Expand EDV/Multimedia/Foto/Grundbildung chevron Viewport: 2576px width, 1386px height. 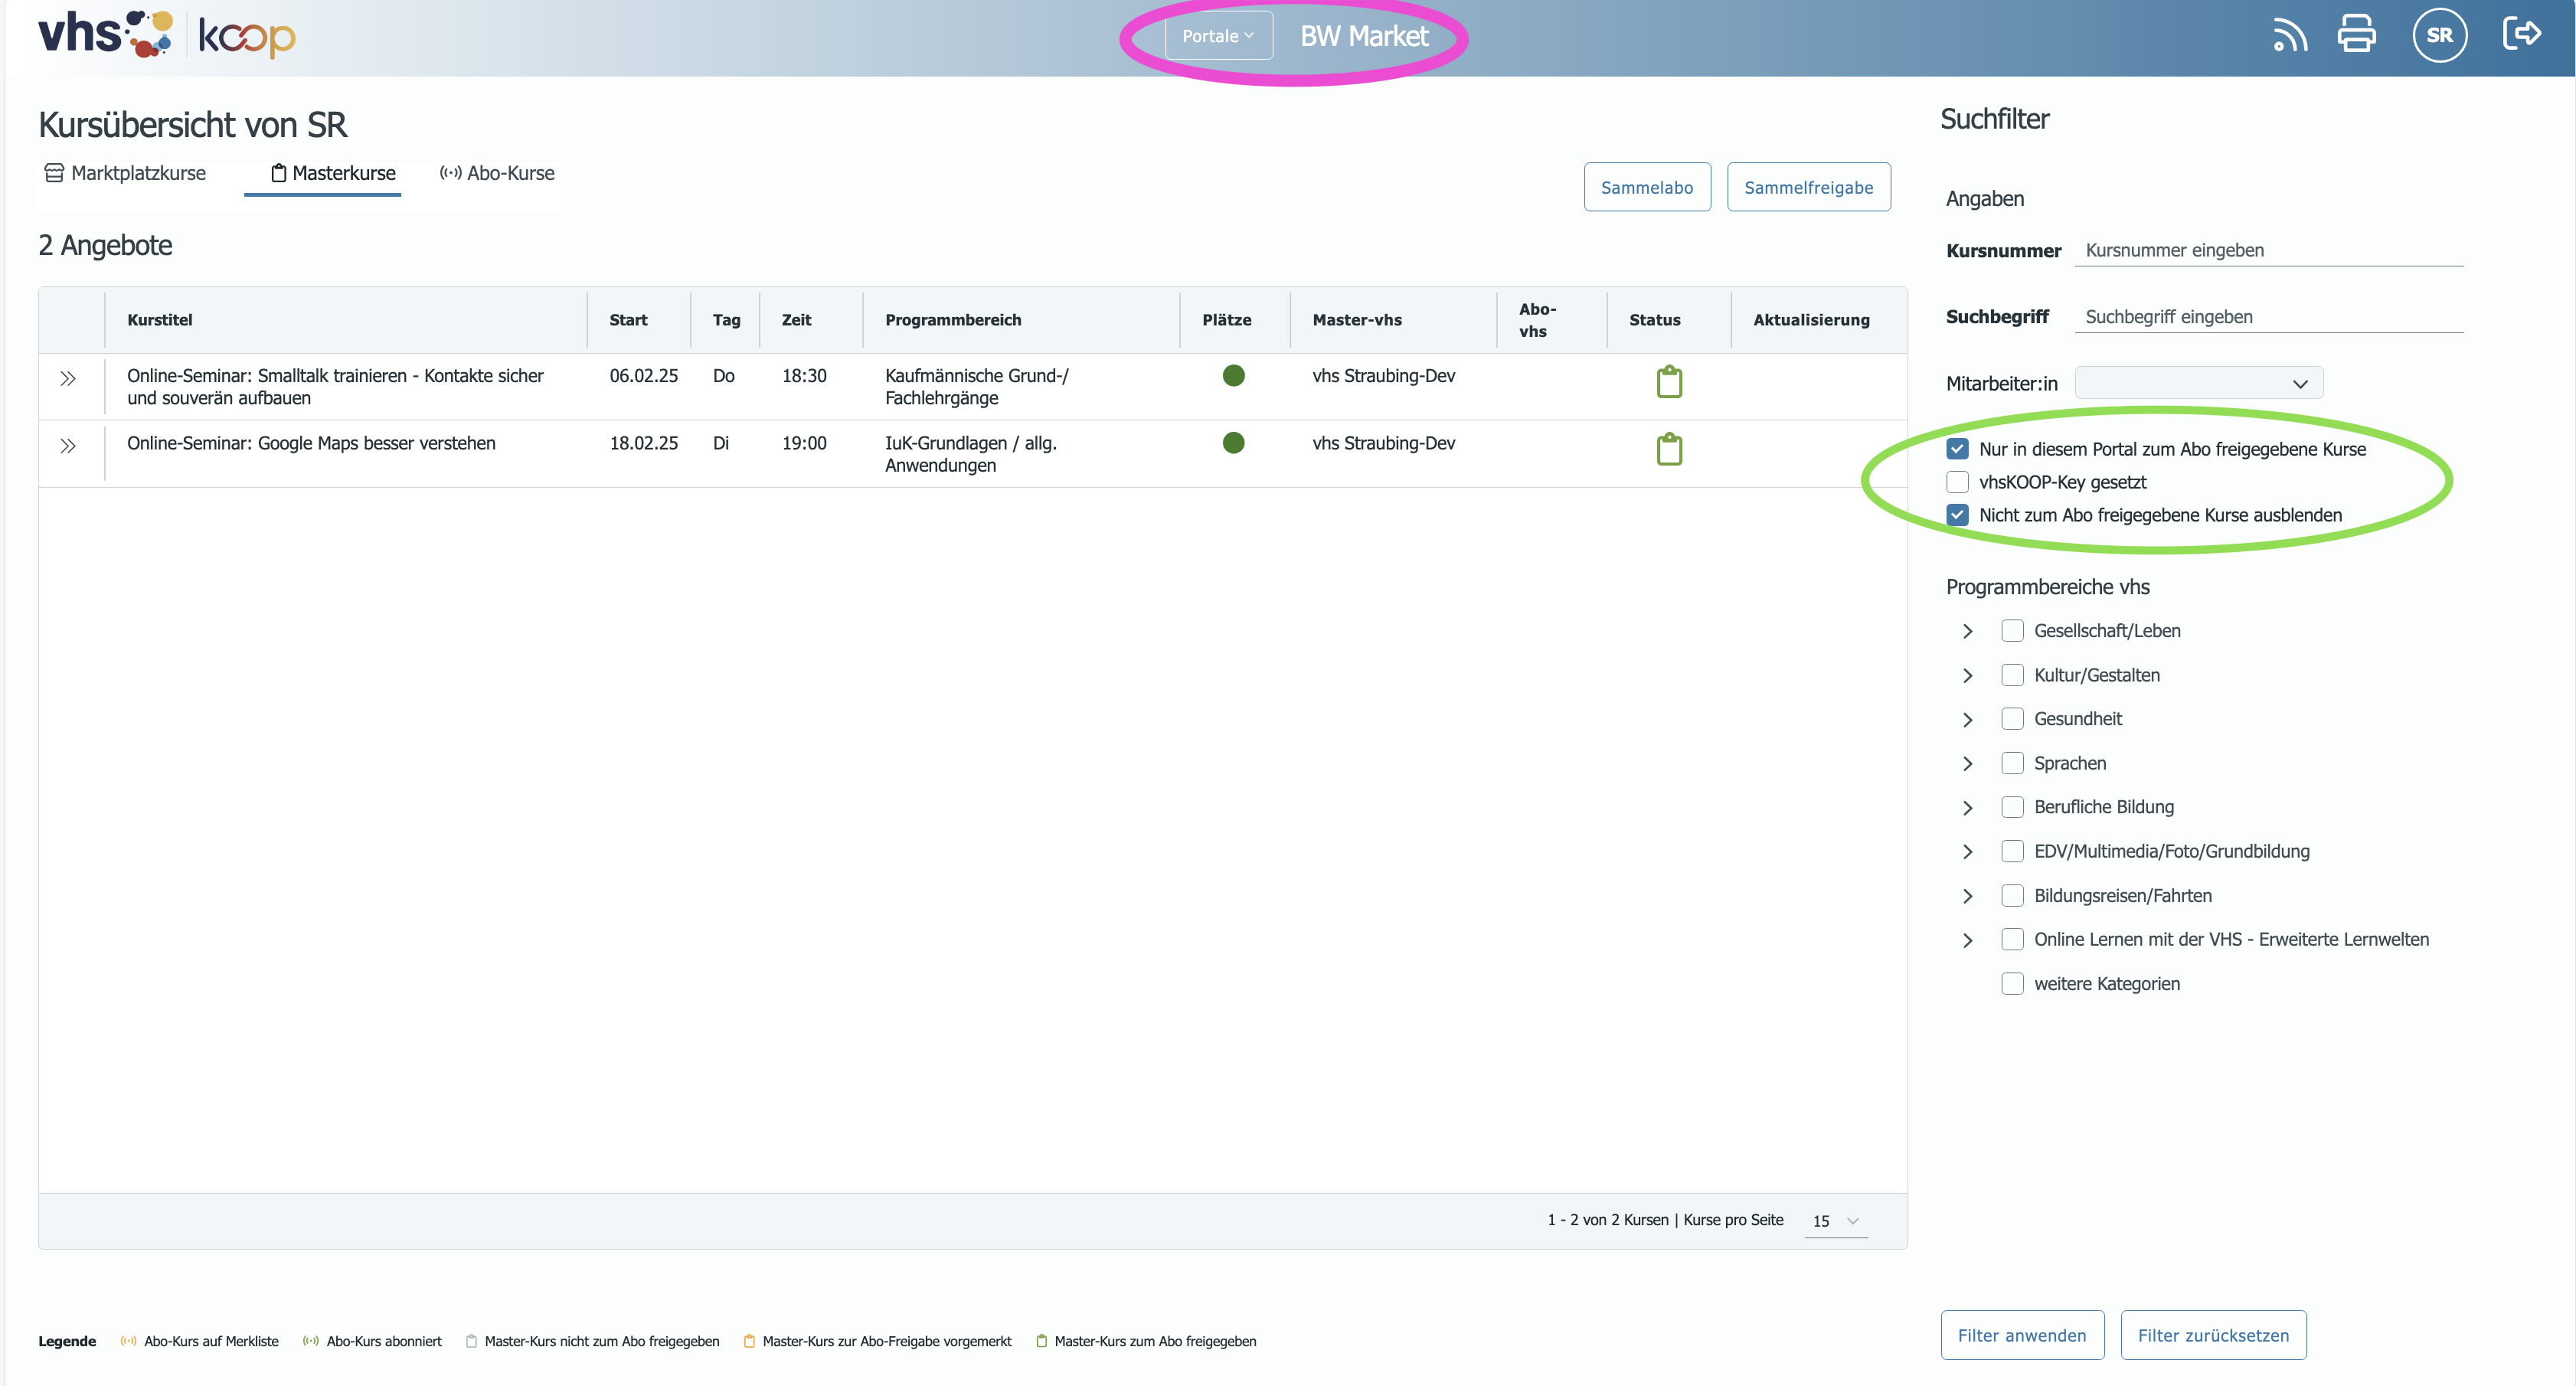(1967, 852)
